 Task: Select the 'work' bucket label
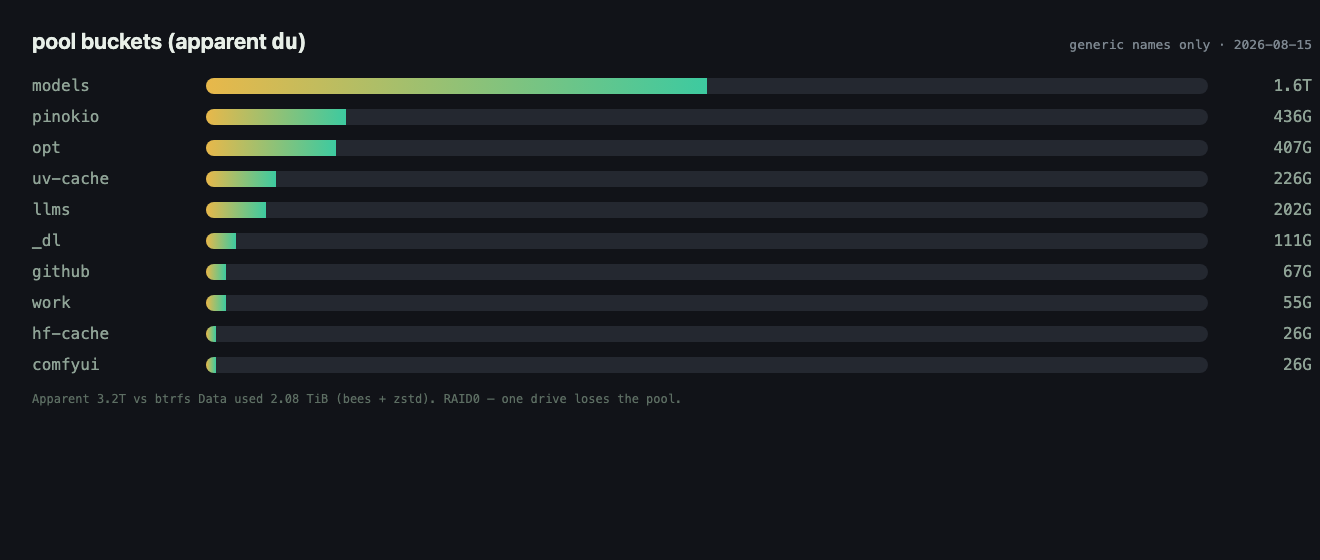click(x=51, y=303)
